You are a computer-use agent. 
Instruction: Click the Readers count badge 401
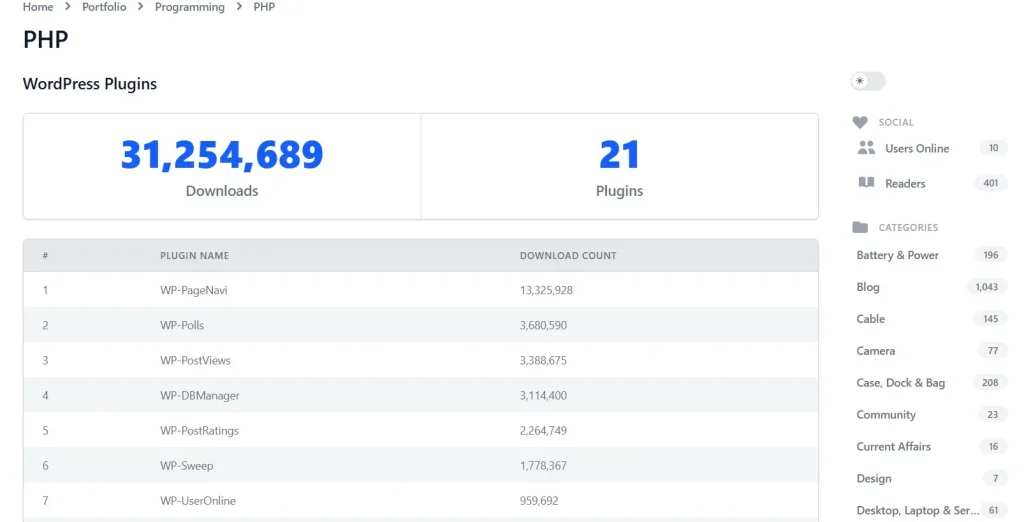click(991, 183)
